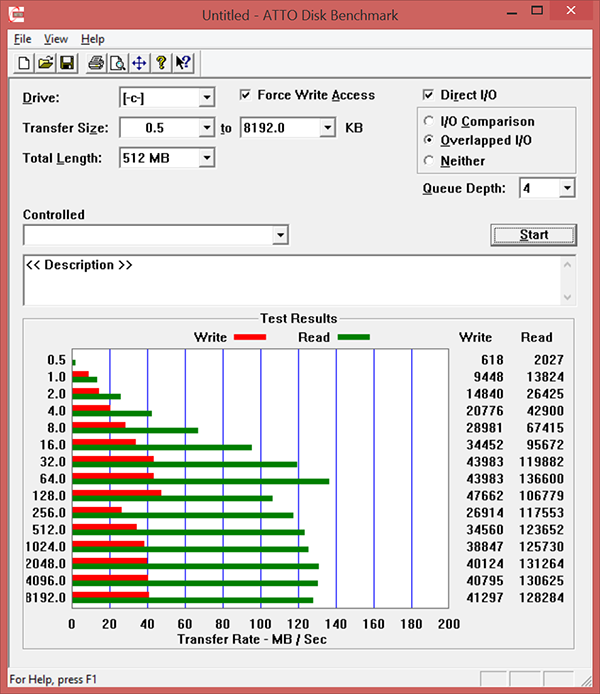Click the red write bar for 128.0 row
The image size is (600, 694).
point(117,493)
